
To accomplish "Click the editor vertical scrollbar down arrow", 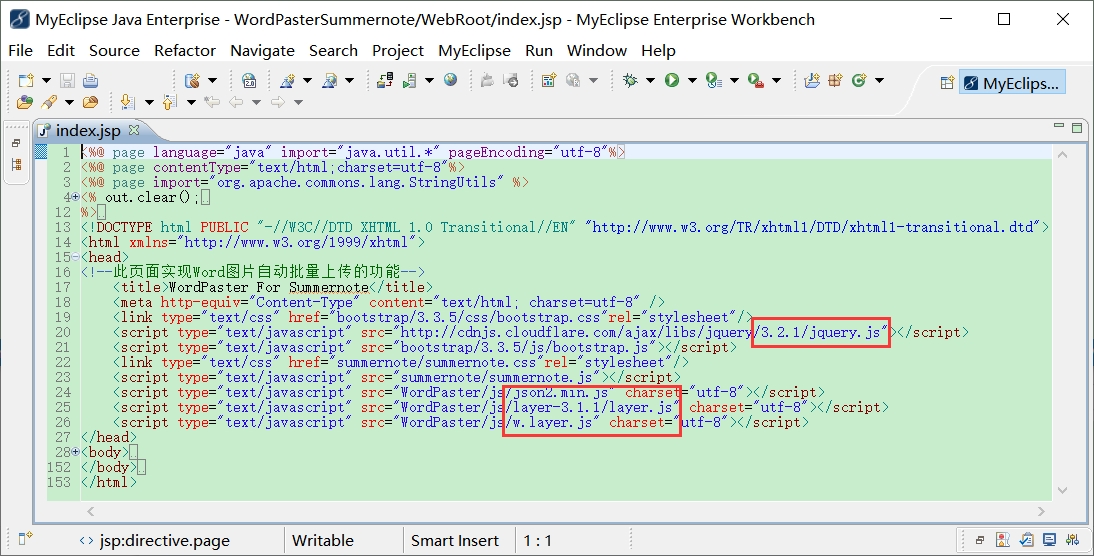I will pyautogui.click(x=1063, y=490).
